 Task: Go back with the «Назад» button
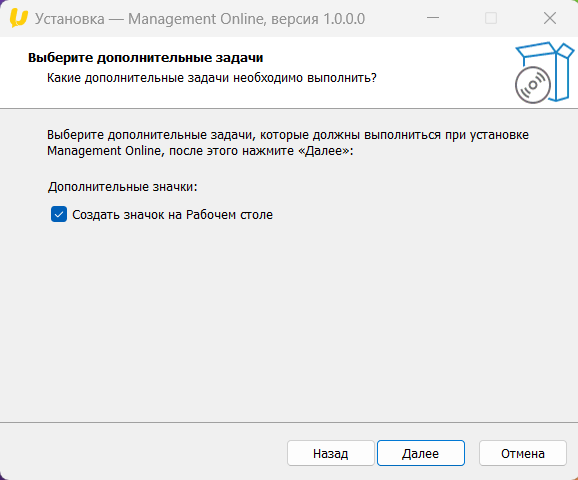point(331,453)
